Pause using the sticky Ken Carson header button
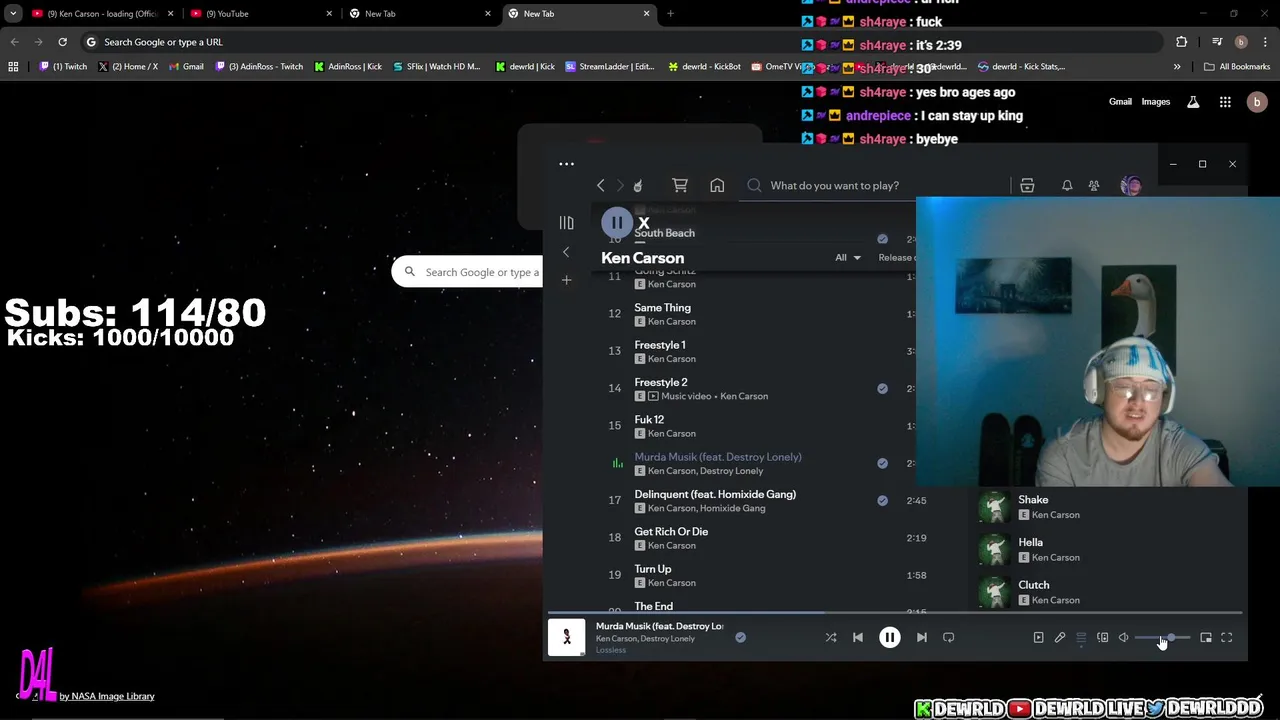Viewport: 1280px width, 720px height. tap(617, 223)
